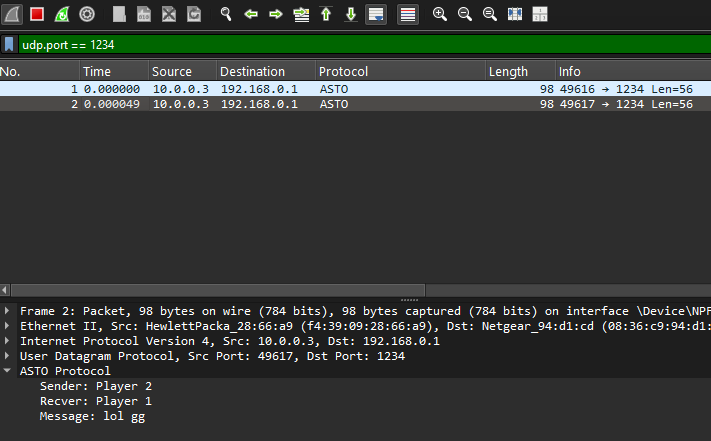The width and height of the screenshot is (711, 441).
Task: Select packet 1 from port 49616
Action: (x=356, y=89)
